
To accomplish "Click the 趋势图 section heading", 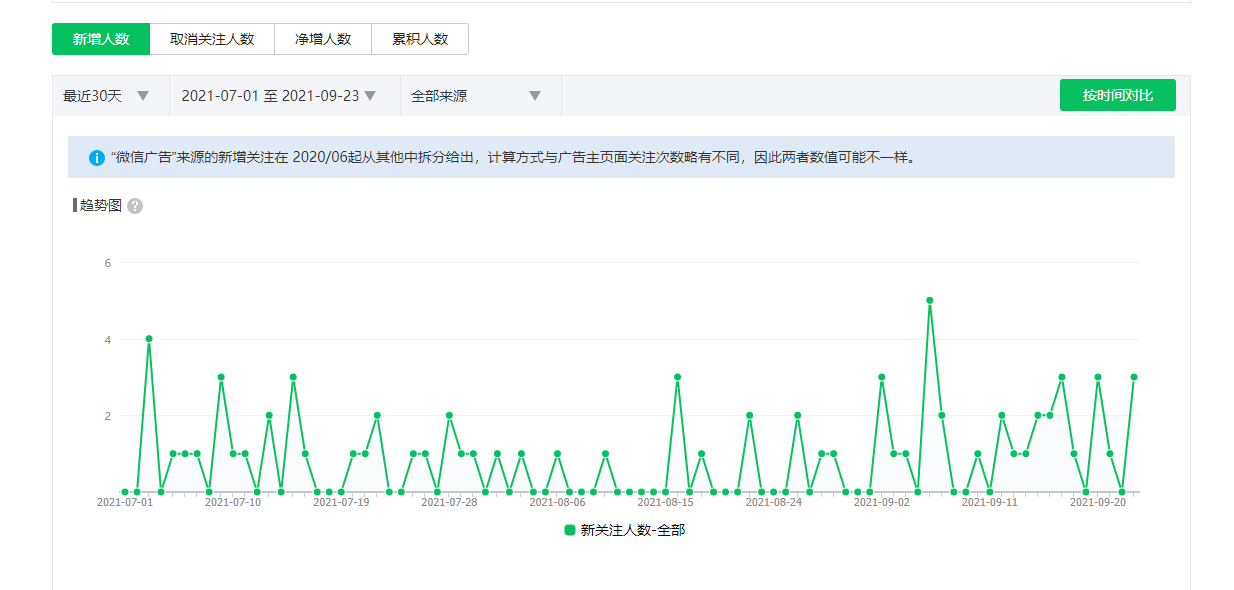I will [x=100, y=205].
